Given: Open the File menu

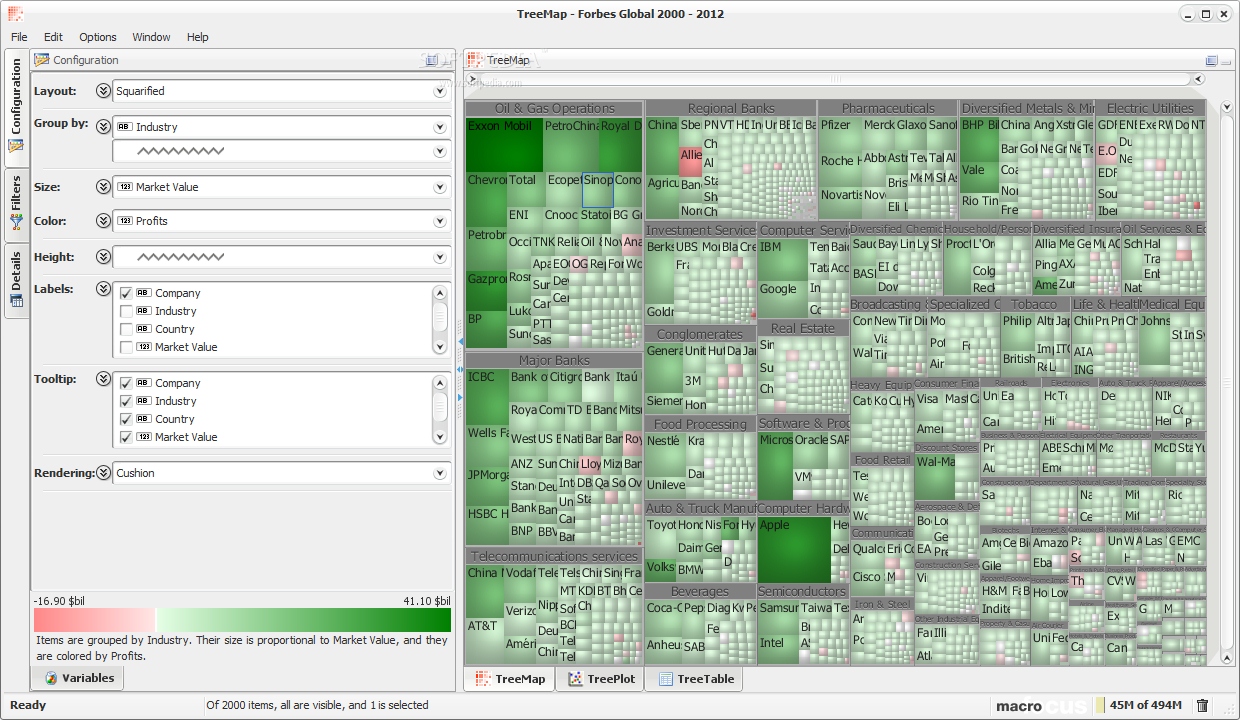Looking at the screenshot, I should (19, 37).
